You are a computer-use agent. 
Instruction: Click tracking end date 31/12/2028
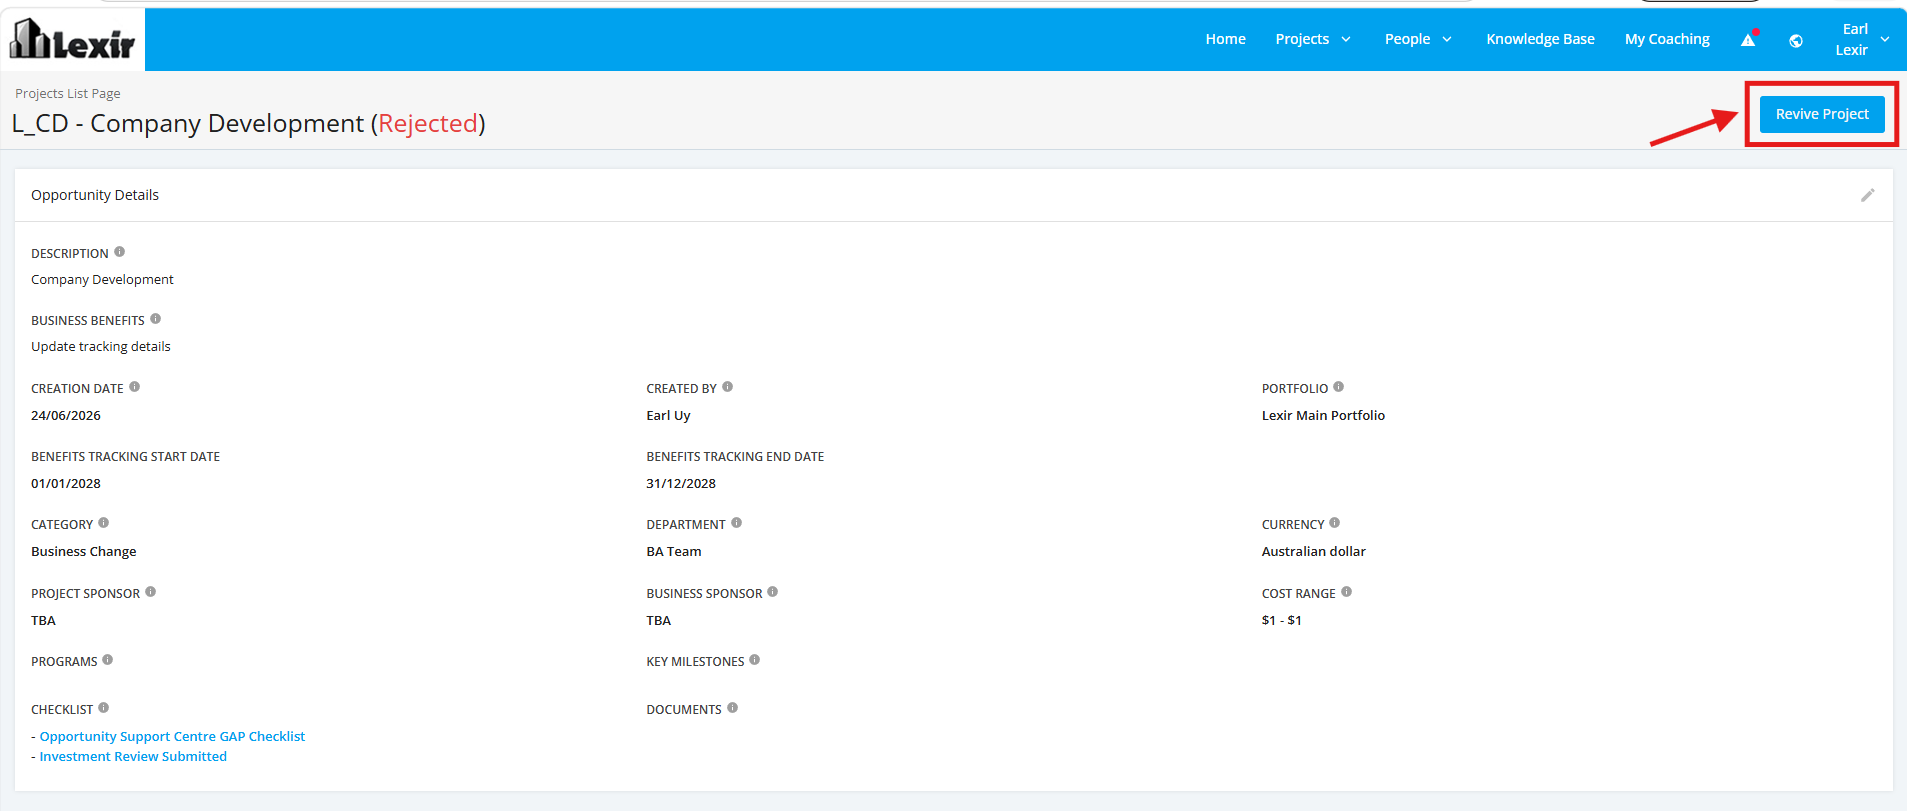point(681,483)
